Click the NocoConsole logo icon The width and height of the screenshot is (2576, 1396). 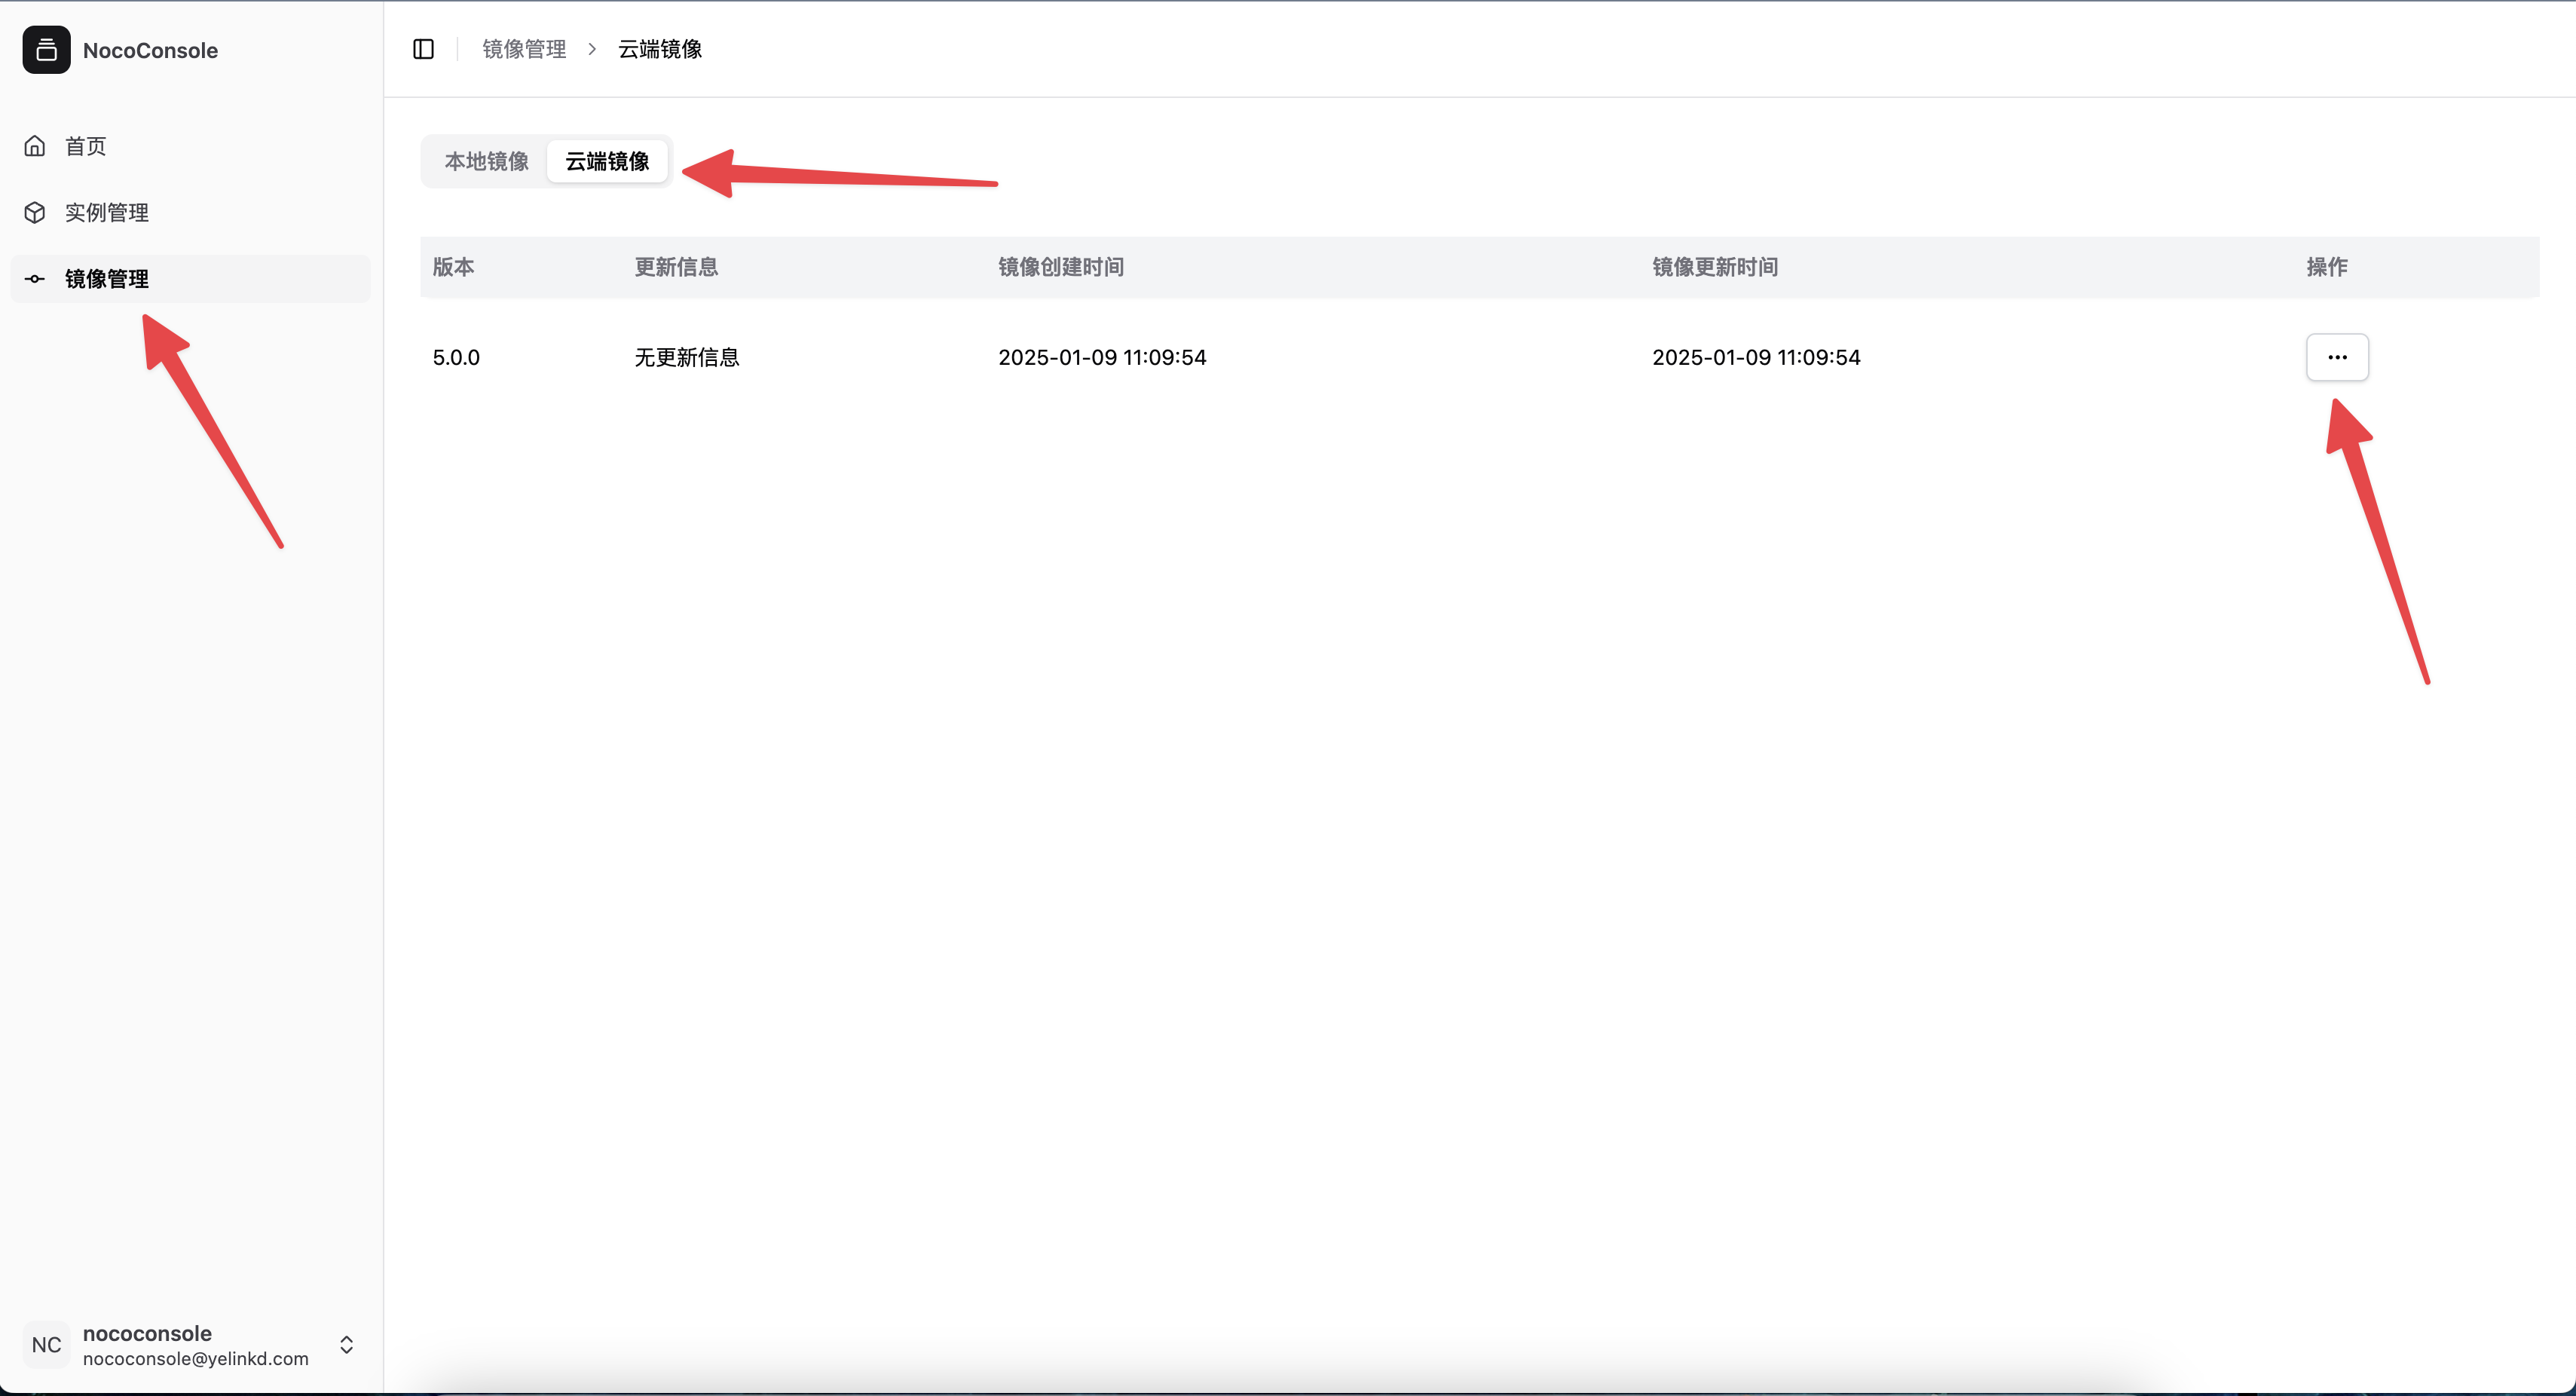tap(46, 50)
